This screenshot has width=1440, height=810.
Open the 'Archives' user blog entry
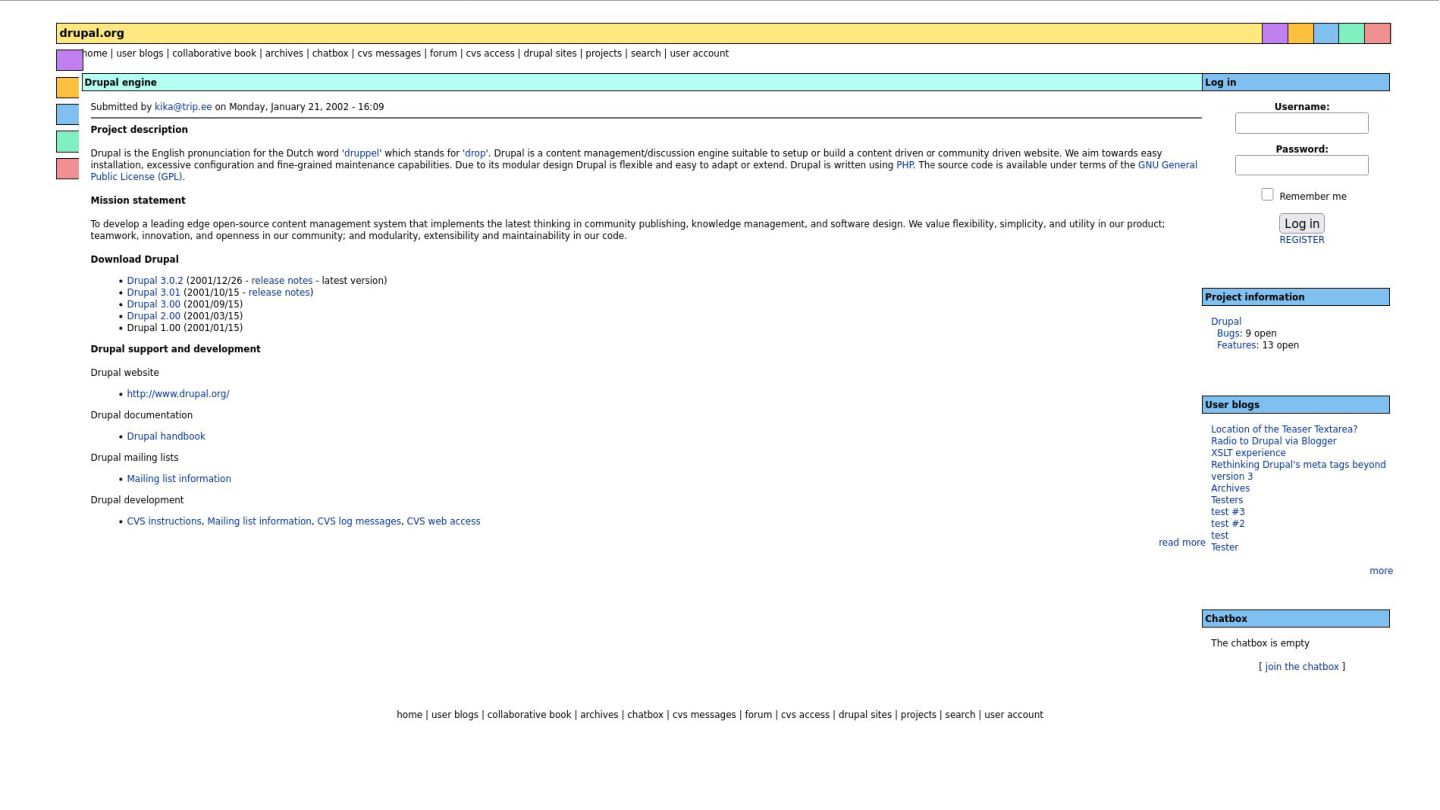point(1230,489)
